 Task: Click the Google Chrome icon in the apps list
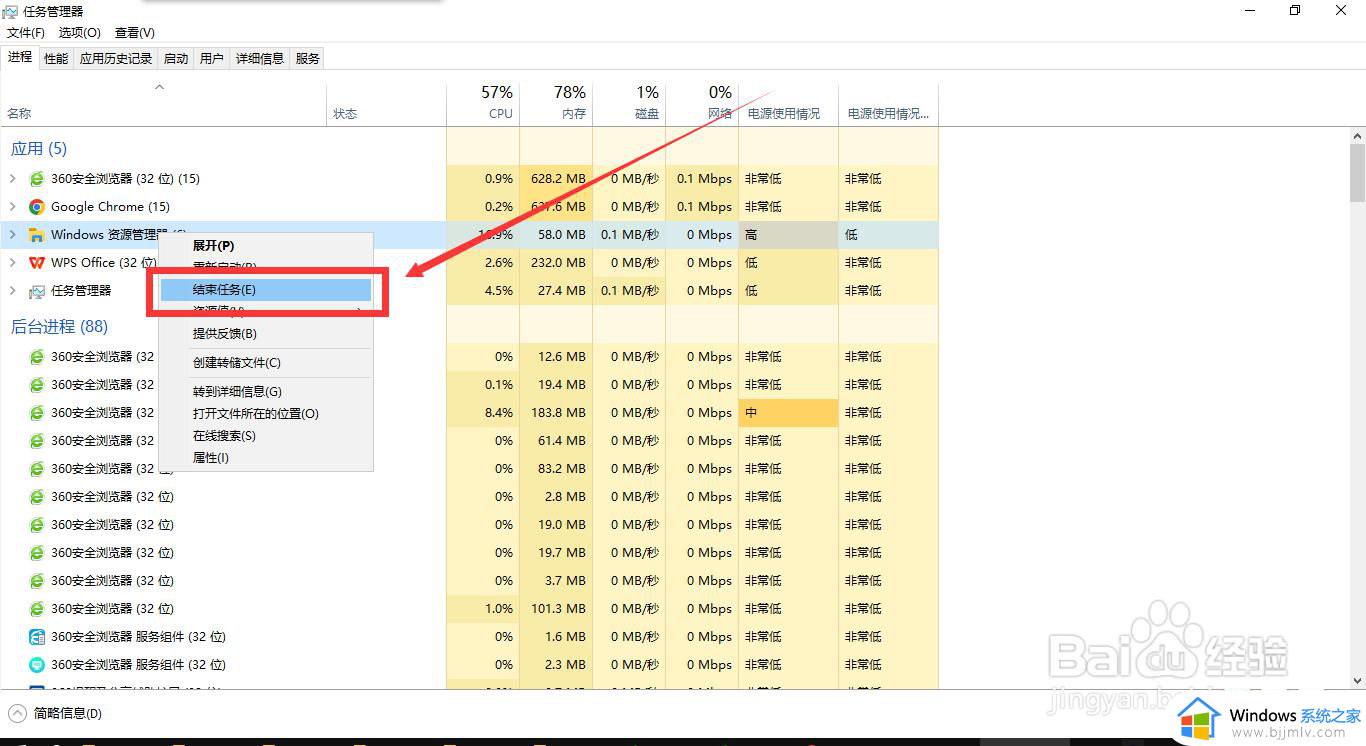pos(37,207)
